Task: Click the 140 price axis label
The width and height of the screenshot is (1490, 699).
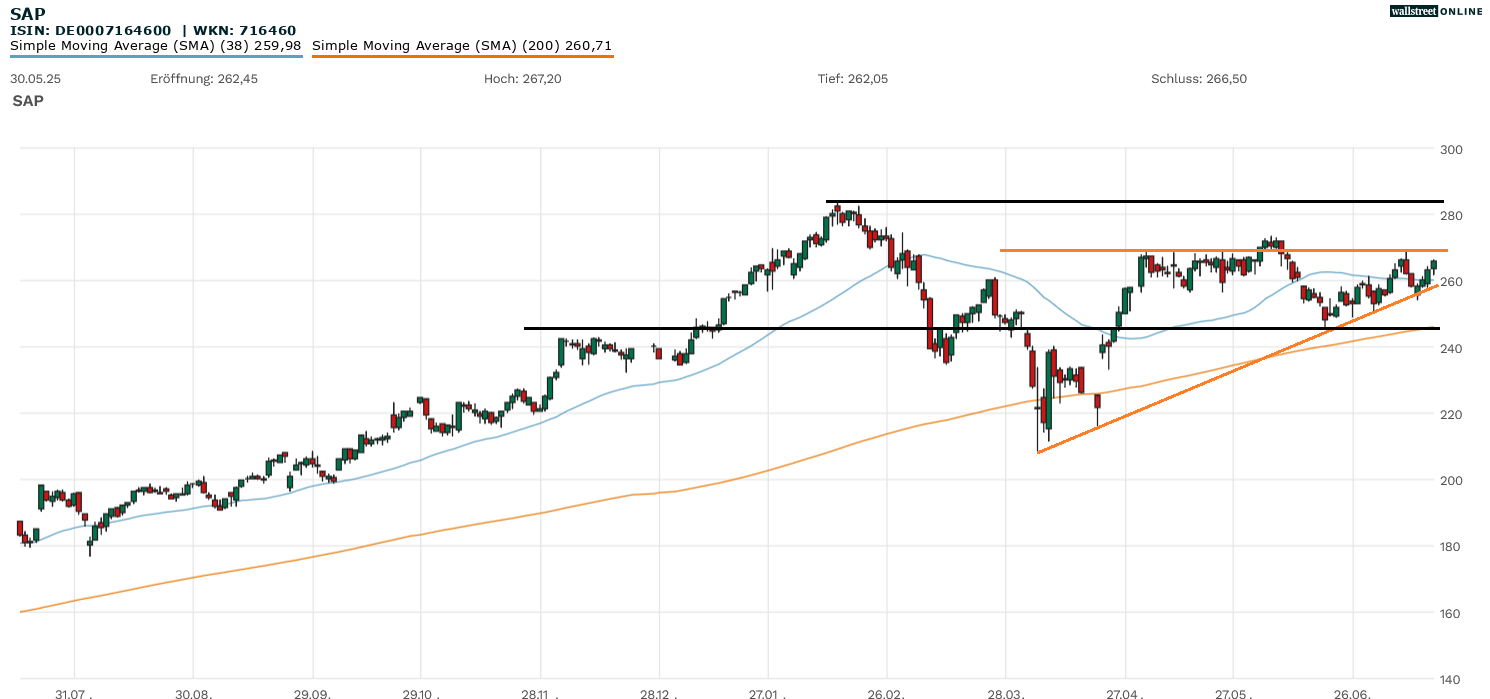Action: click(x=1451, y=679)
